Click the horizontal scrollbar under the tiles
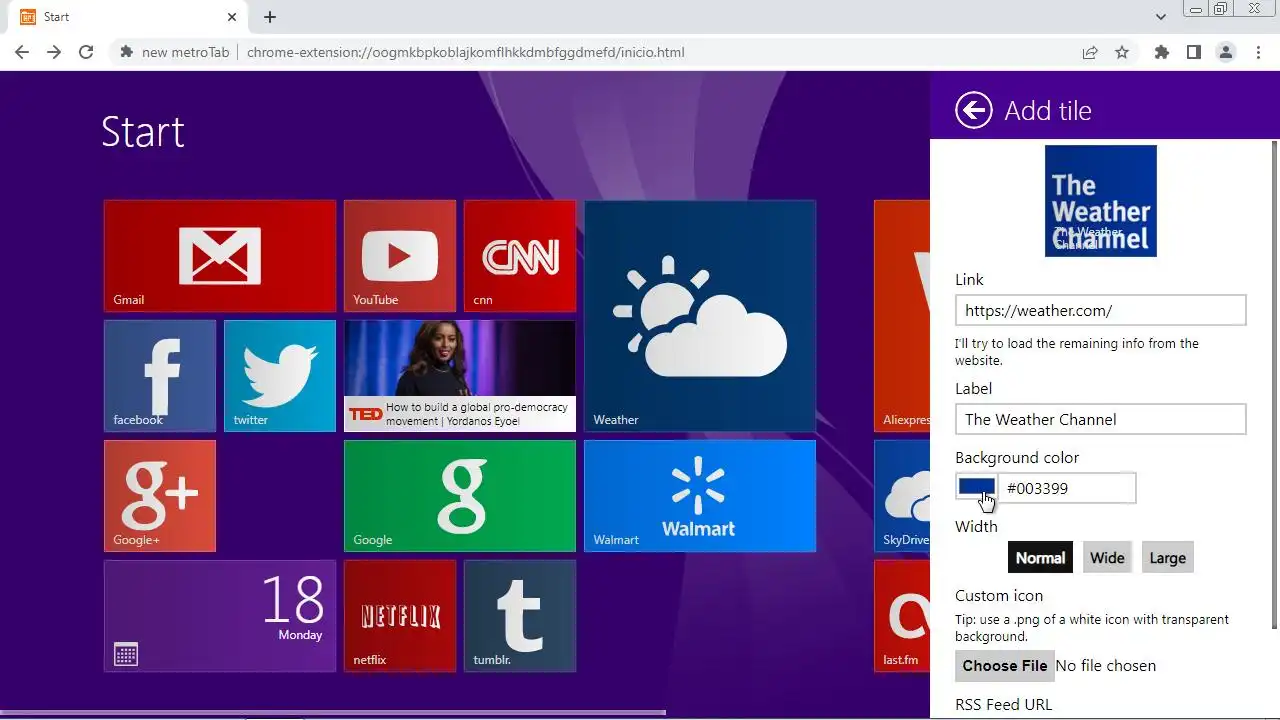The height and width of the screenshot is (720, 1280). [333, 713]
